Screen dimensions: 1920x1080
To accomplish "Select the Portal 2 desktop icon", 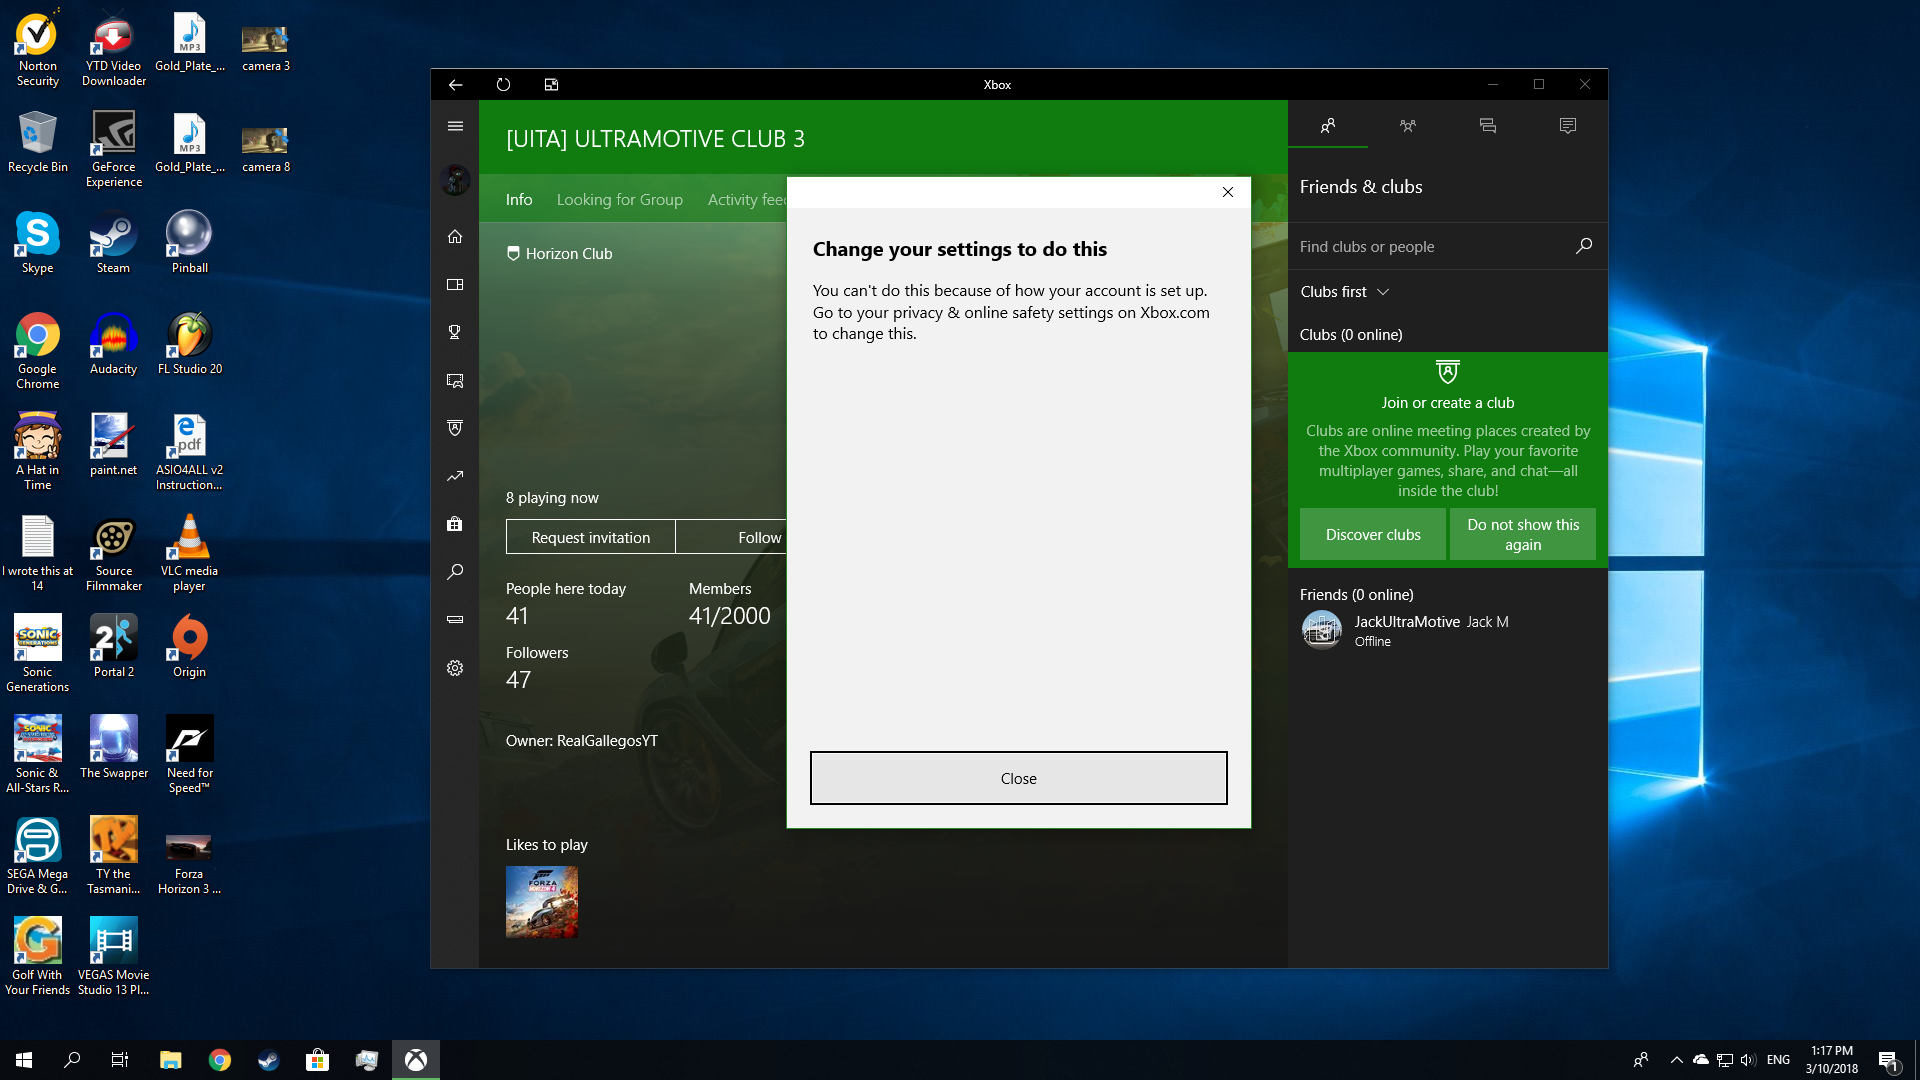I will (113, 646).
